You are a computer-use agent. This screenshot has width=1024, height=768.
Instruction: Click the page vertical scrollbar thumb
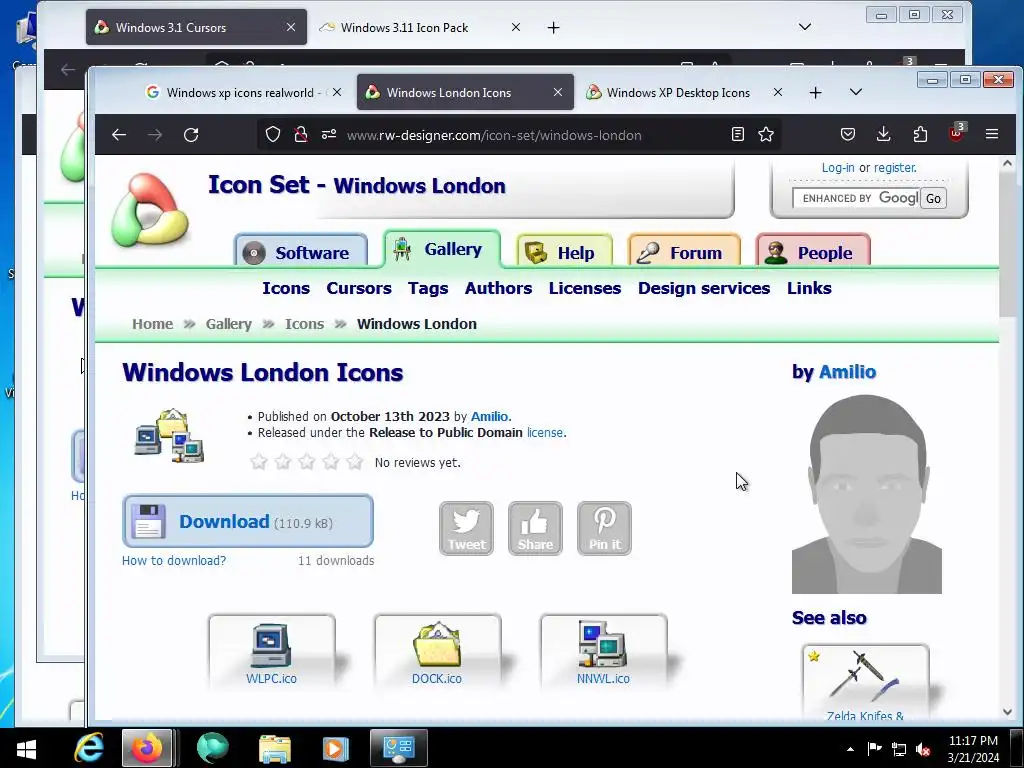click(x=1007, y=246)
